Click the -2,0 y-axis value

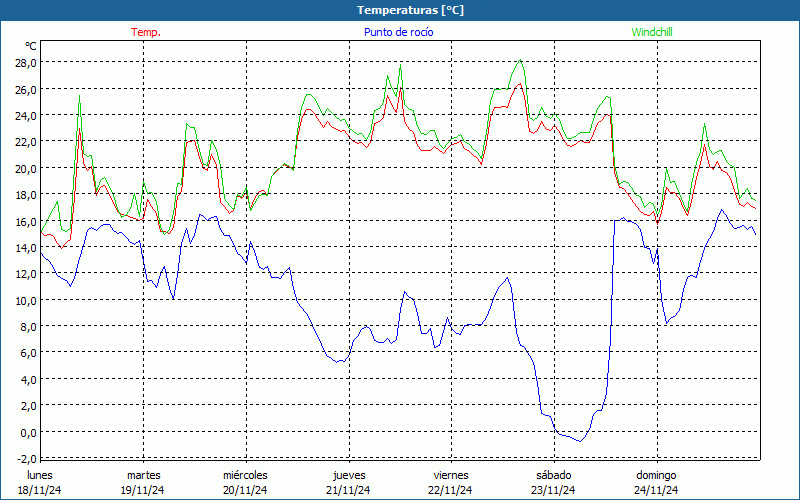point(27,458)
